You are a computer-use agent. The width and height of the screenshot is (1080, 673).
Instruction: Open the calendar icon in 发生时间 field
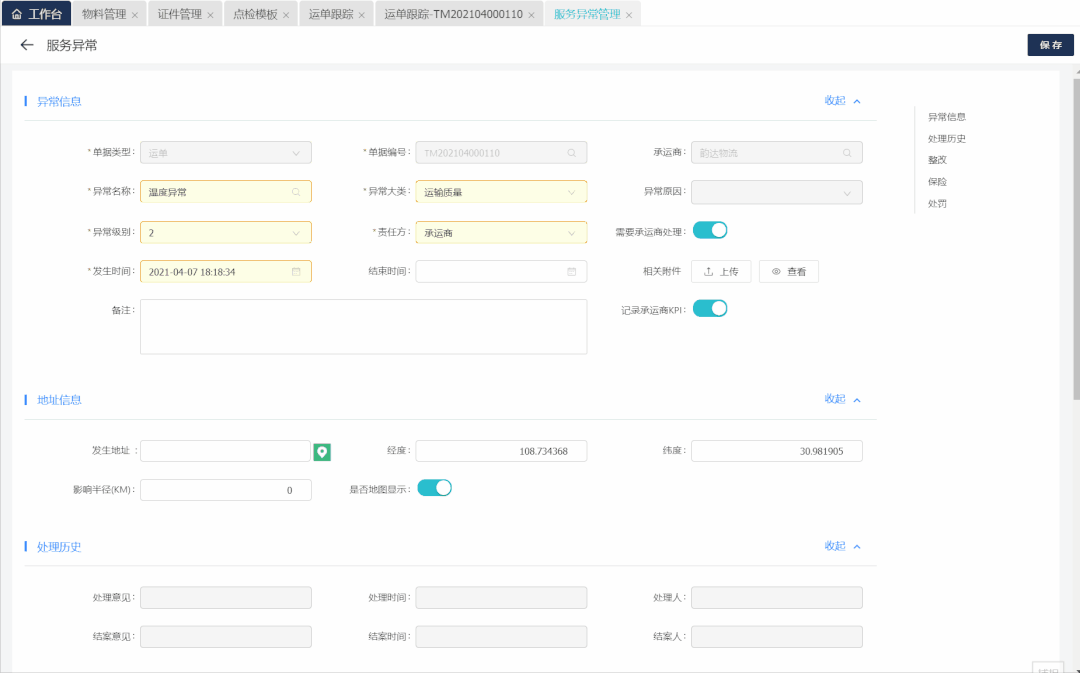click(x=296, y=272)
